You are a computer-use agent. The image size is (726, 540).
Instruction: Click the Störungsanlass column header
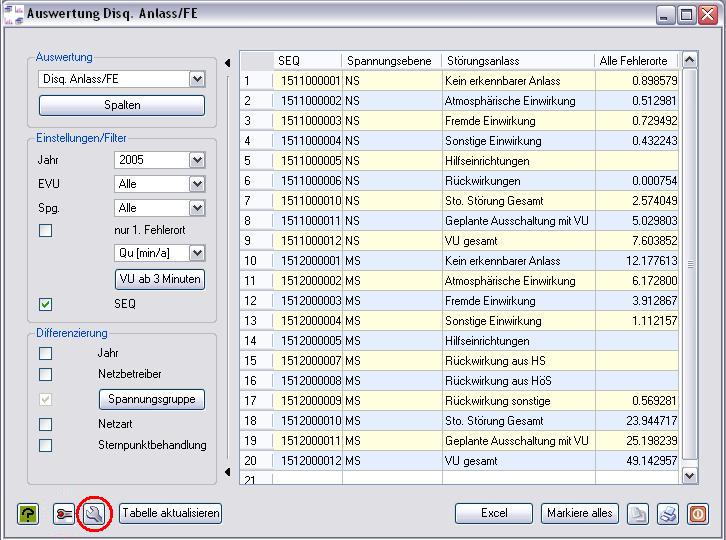[517, 61]
